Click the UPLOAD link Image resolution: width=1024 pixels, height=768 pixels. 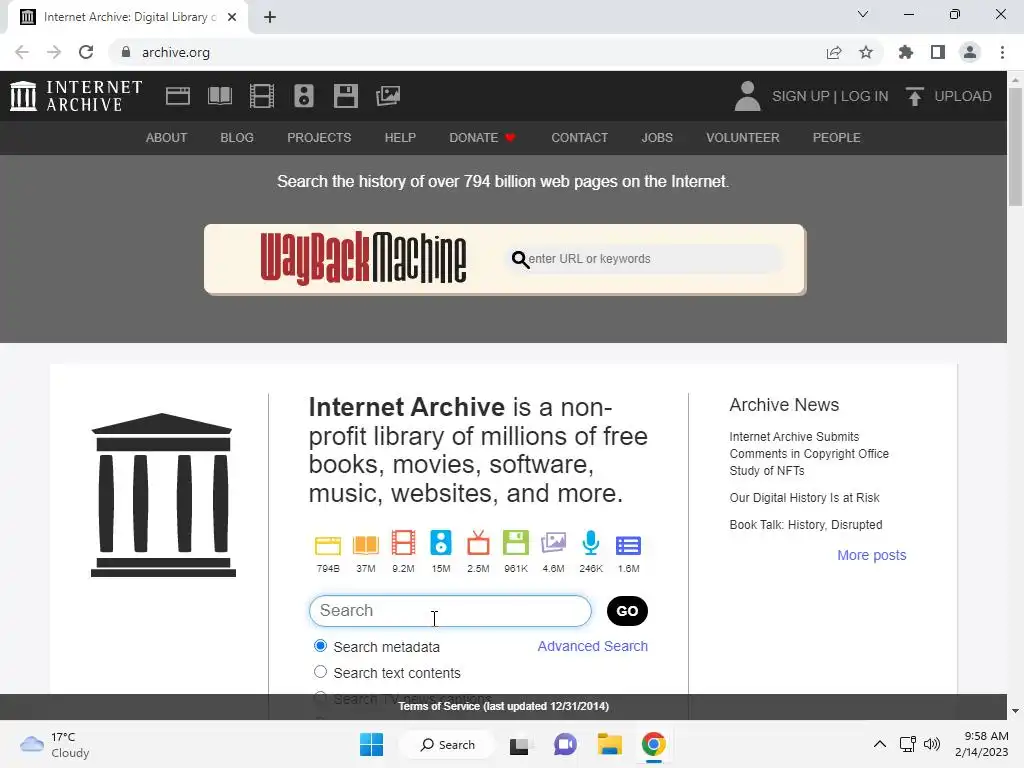click(x=963, y=96)
